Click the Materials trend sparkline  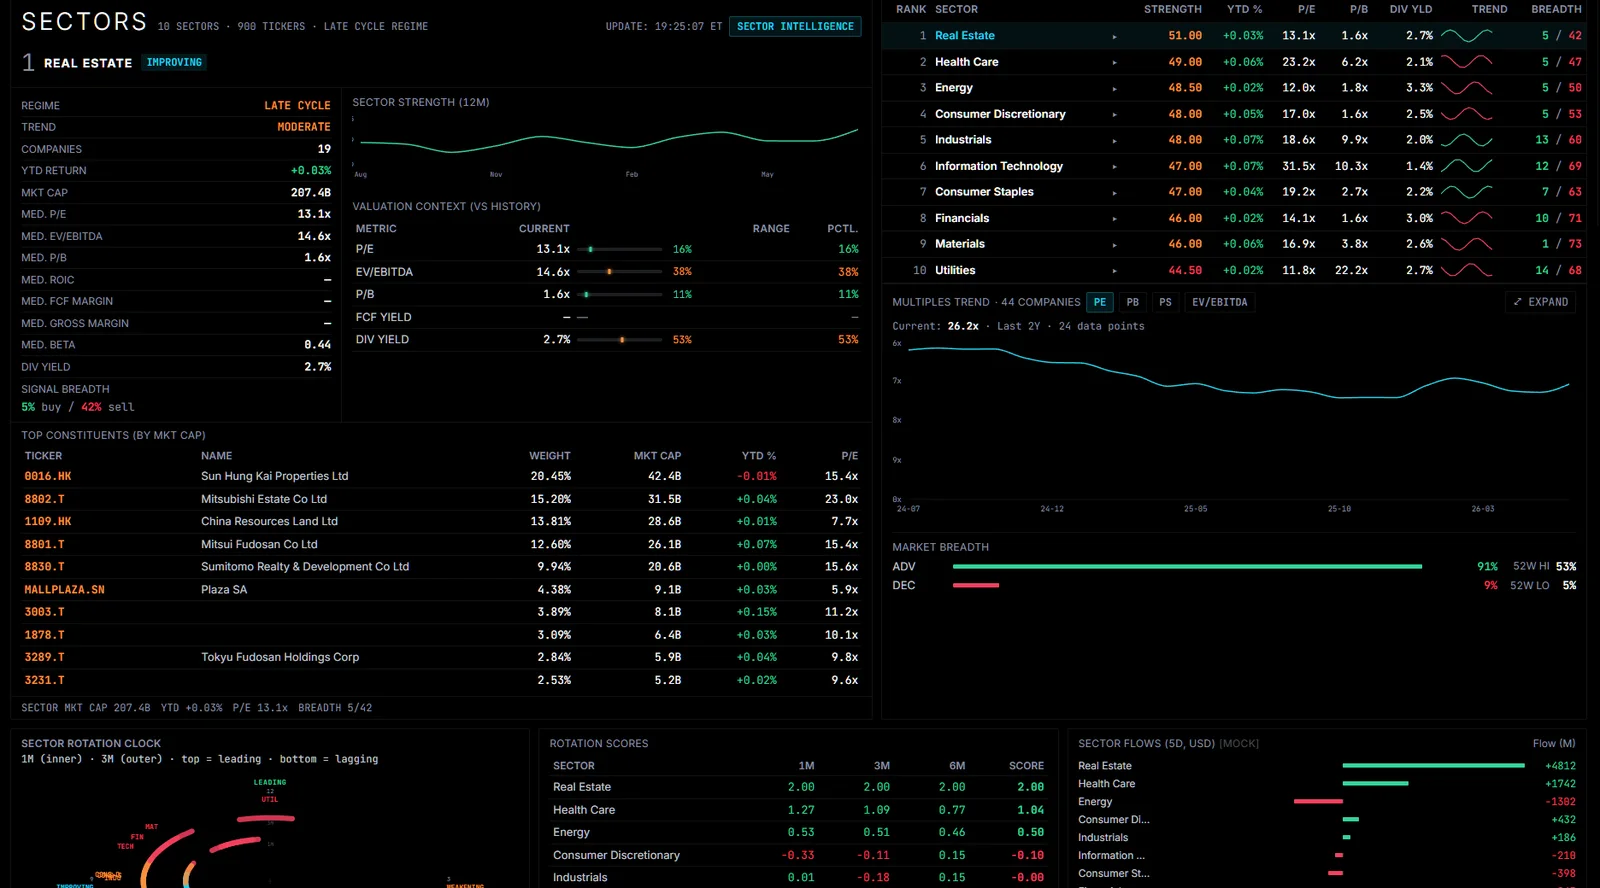1466,244
